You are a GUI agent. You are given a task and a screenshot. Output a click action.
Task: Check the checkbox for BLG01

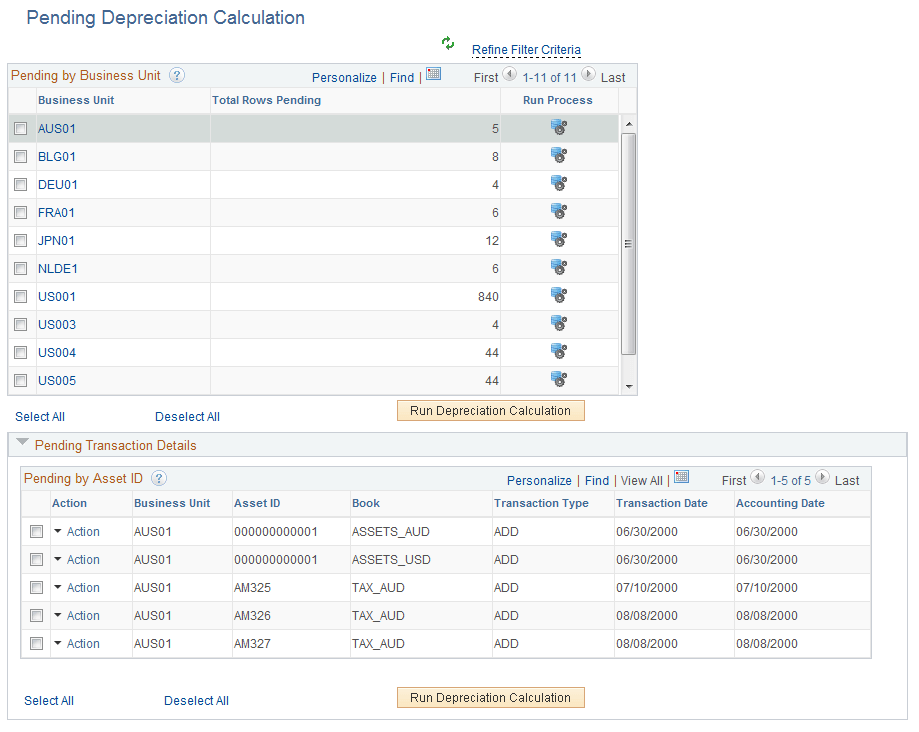(x=21, y=156)
